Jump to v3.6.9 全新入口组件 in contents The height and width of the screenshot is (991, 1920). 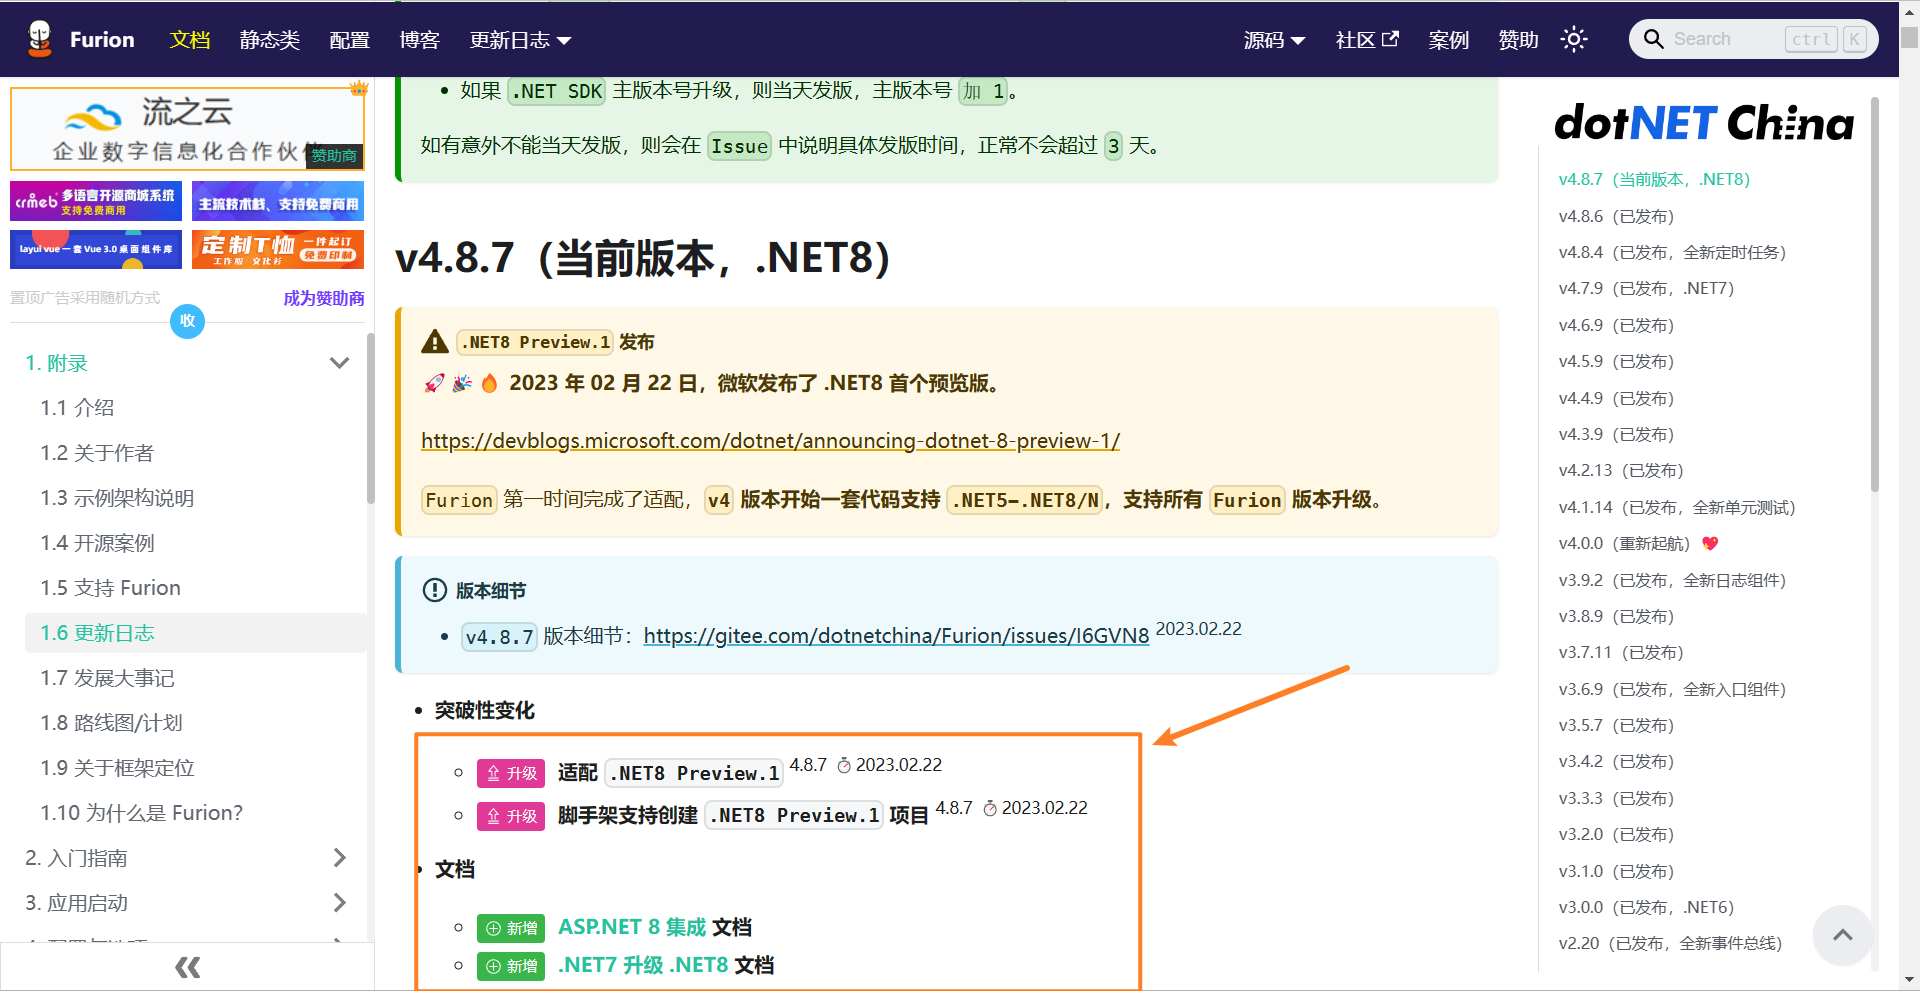1672,689
